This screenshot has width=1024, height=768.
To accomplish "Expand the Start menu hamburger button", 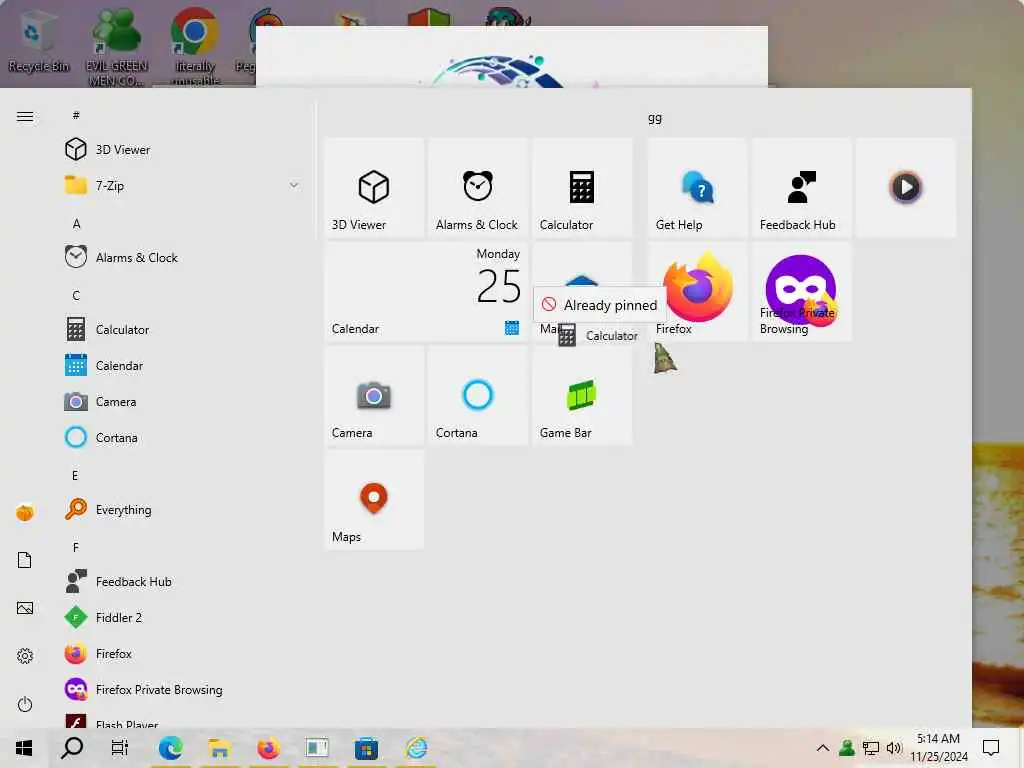I will click(25, 116).
